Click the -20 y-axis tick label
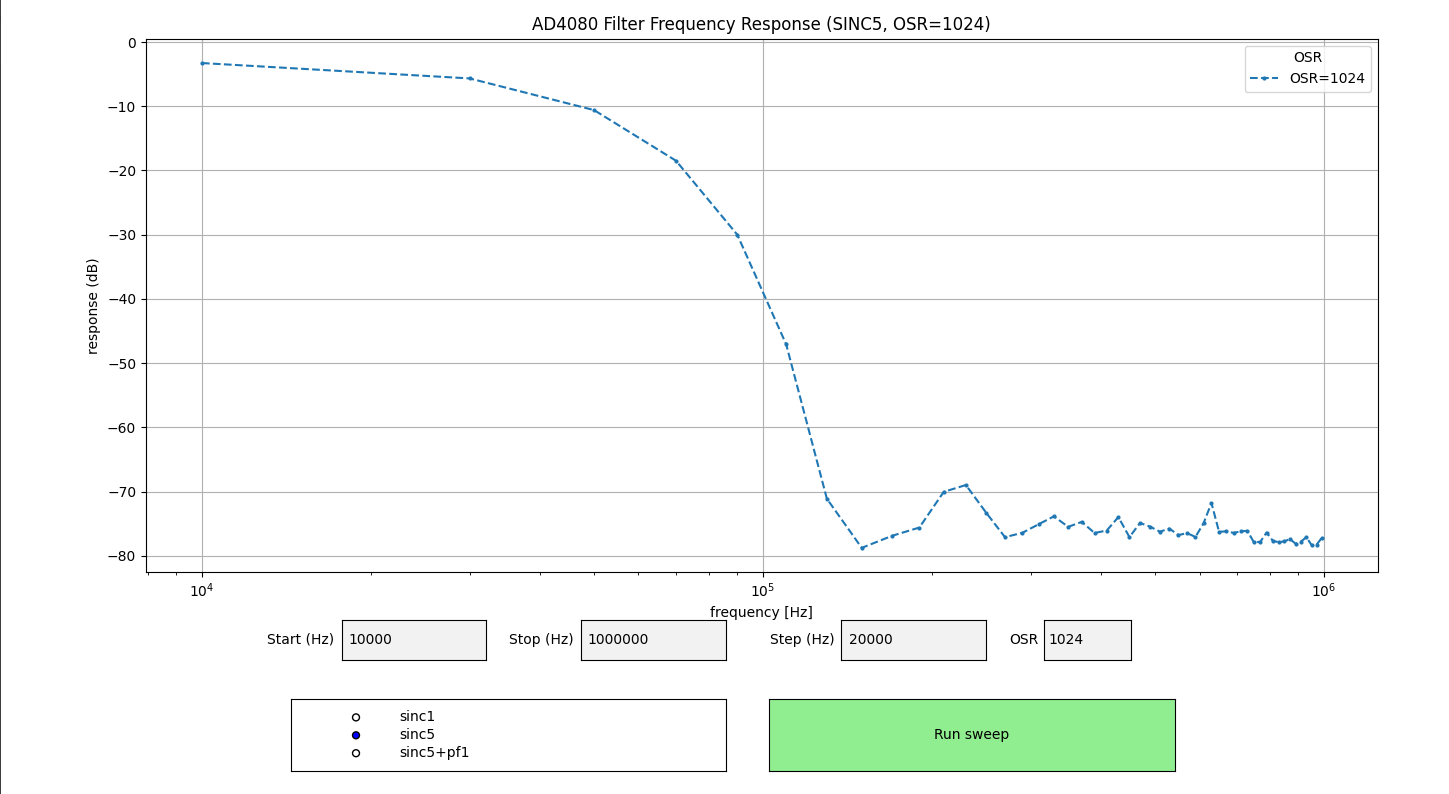This screenshot has height=794, width=1449. (x=124, y=171)
